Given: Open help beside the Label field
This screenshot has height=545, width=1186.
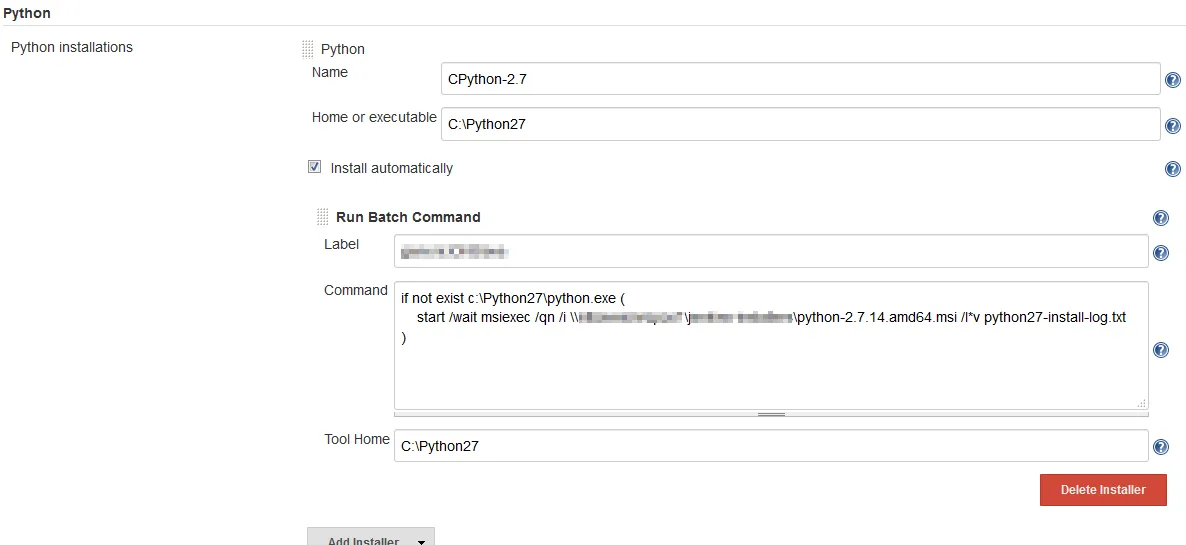Looking at the screenshot, I should (x=1161, y=254).
